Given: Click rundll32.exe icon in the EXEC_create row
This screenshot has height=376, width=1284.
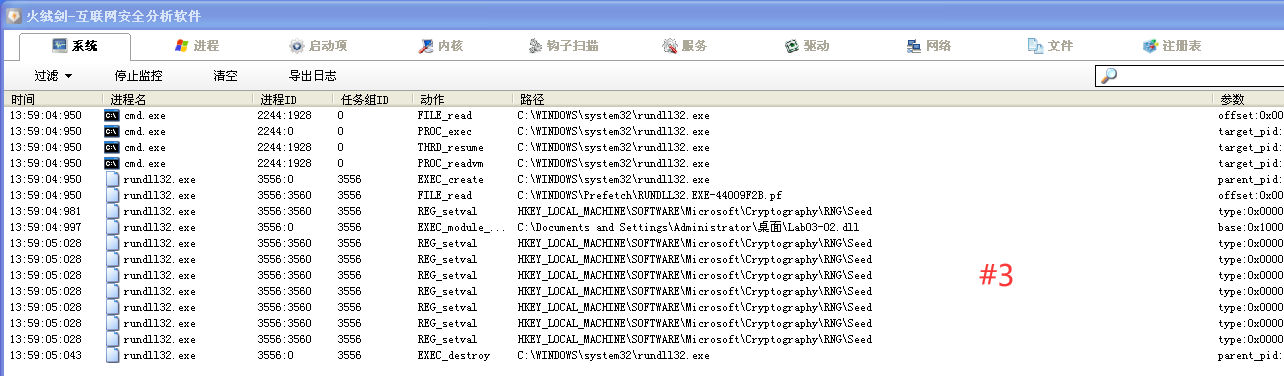Looking at the screenshot, I should click(x=112, y=179).
